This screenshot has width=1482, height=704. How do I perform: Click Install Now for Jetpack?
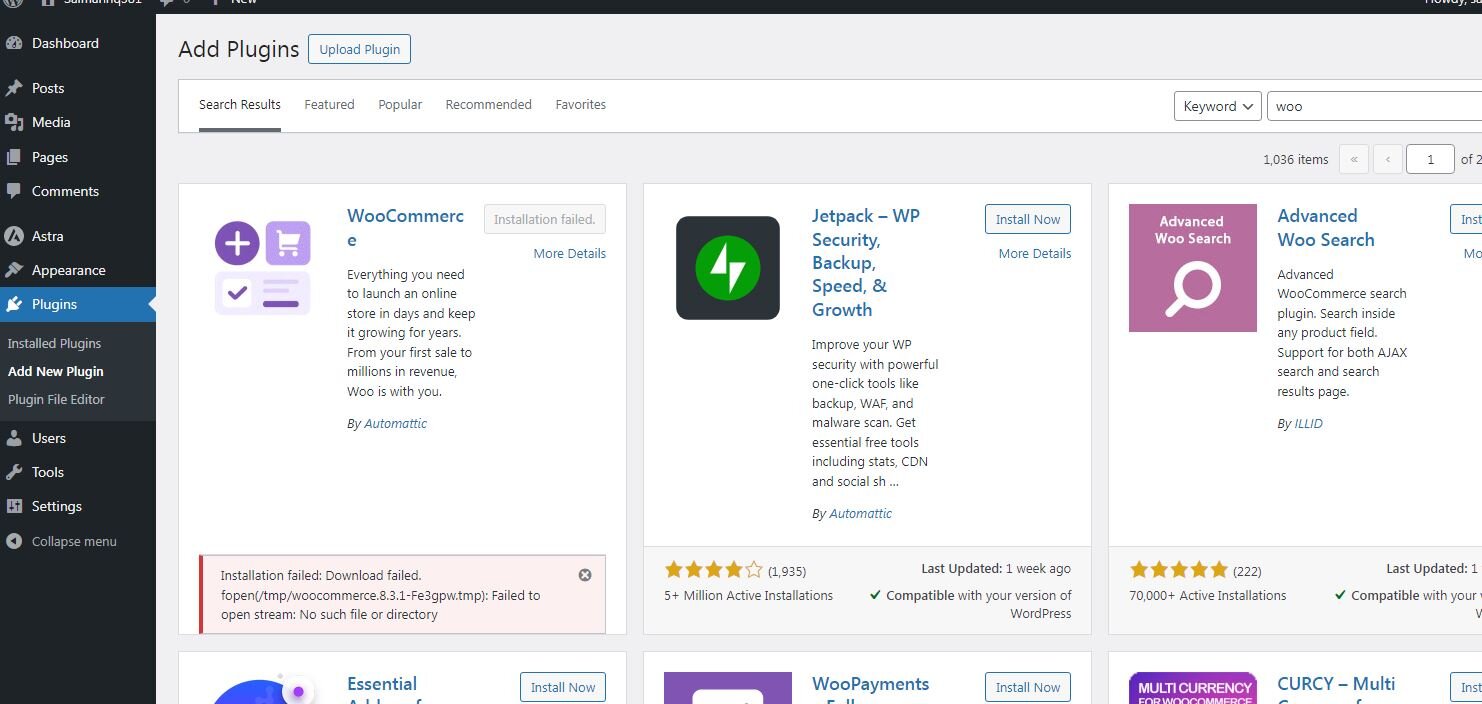[x=1028, y=219]
